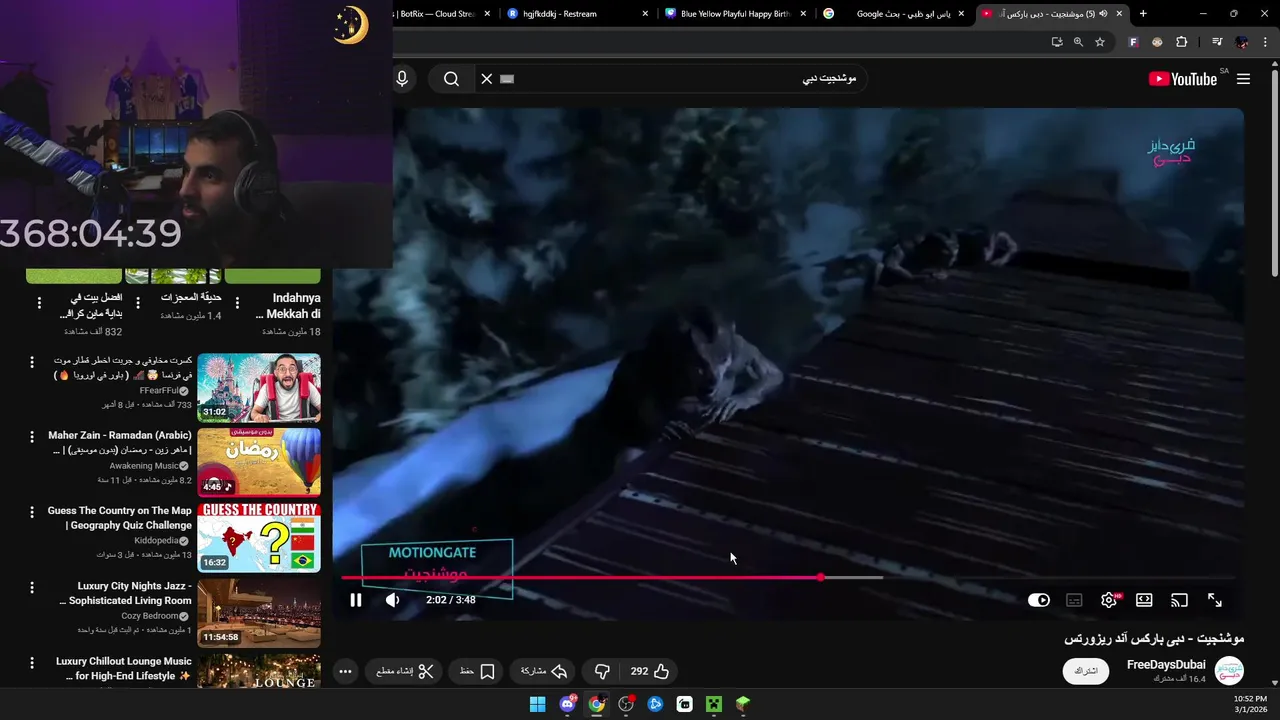This screenshot has width=1280, height=720.
Task: Click search box containing موشنجيت دبي
Action: click(x=690, y=79)
